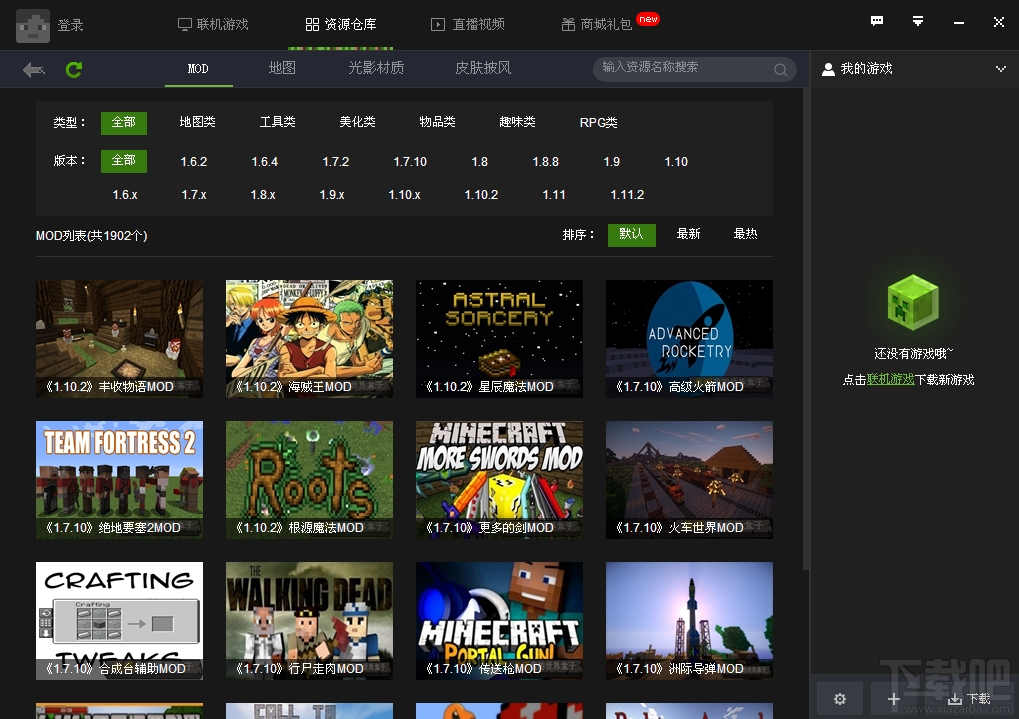Filter type by RPG类
This screenshot has height=719, width=1019.
pos(598,122)
